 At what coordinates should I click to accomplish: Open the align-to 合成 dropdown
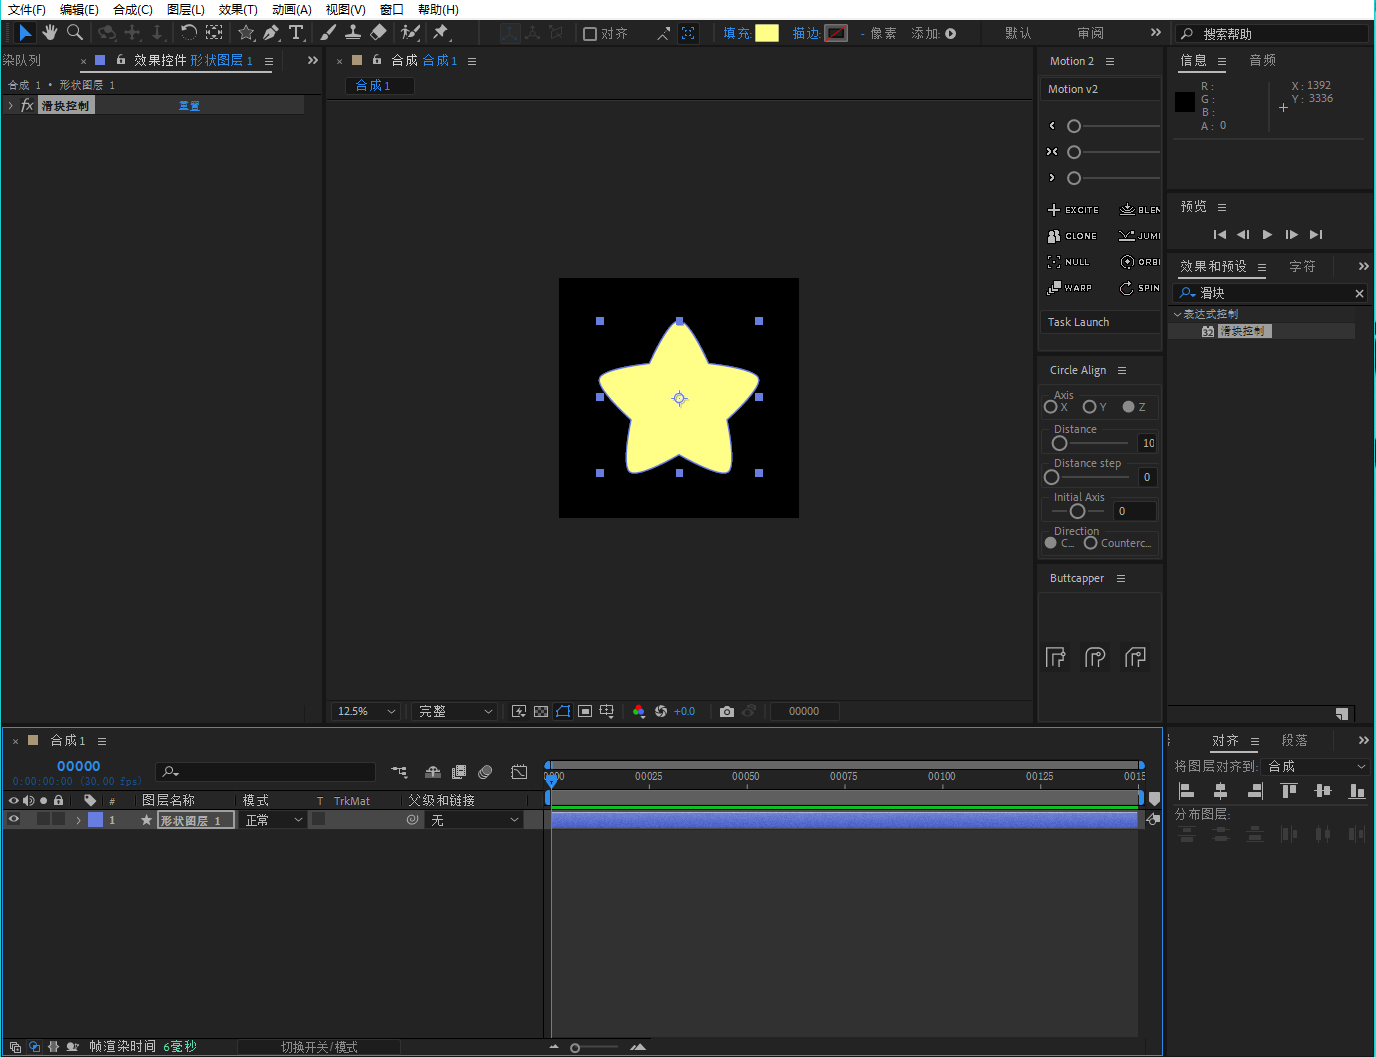pyautogui.click(x=1317, y=766)
